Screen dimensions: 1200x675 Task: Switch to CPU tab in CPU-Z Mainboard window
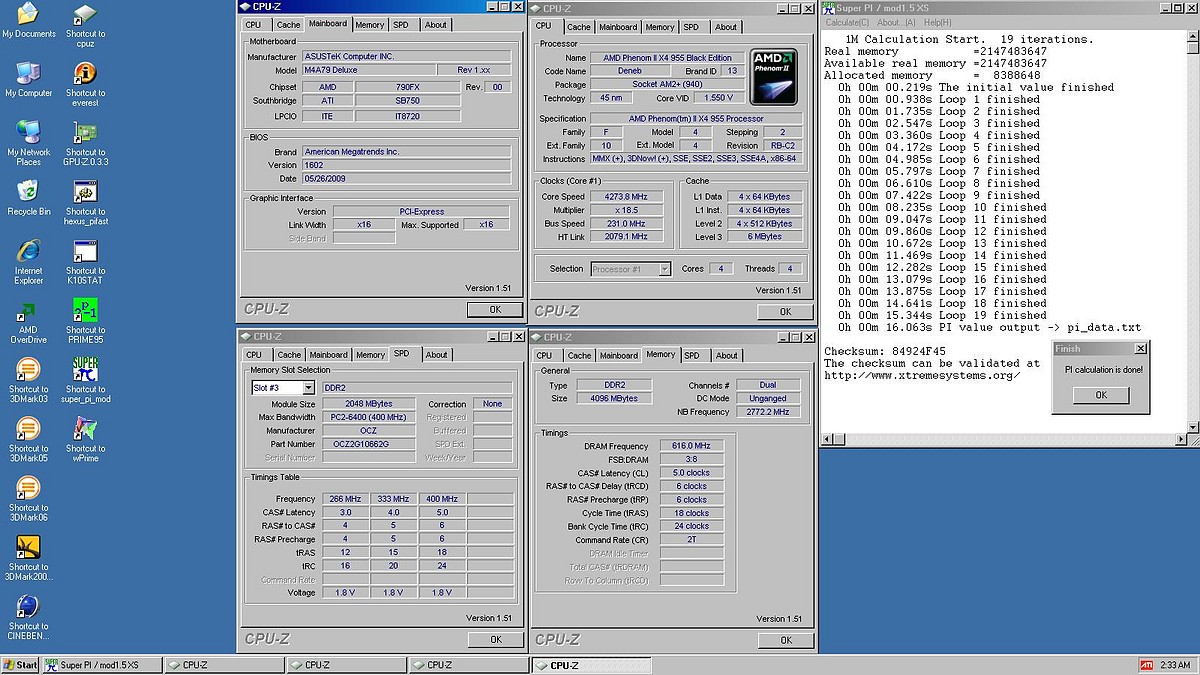click(254, 25)
